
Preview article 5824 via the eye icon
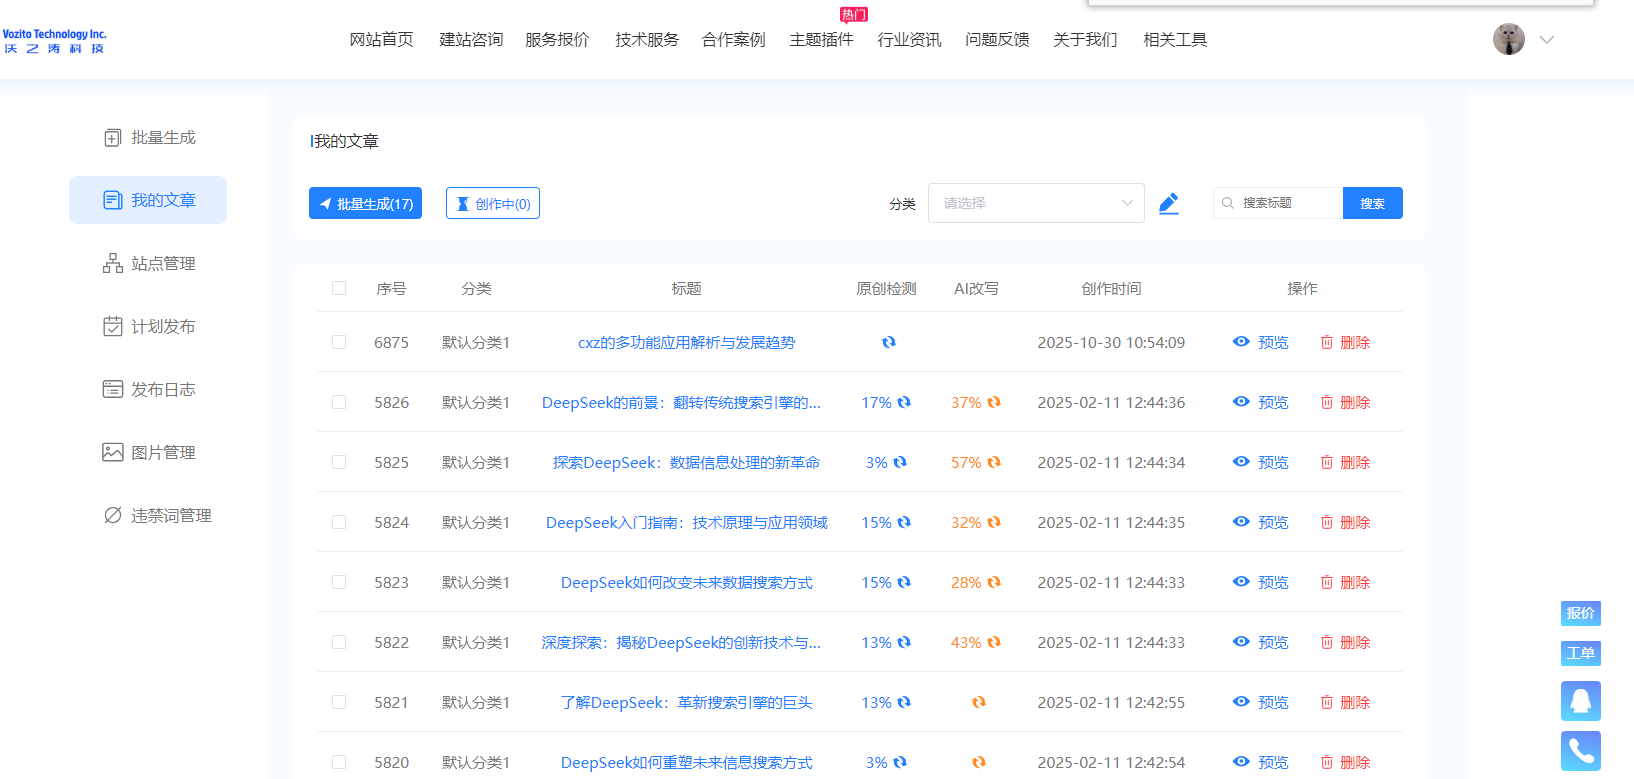[x=1241, y=522]
